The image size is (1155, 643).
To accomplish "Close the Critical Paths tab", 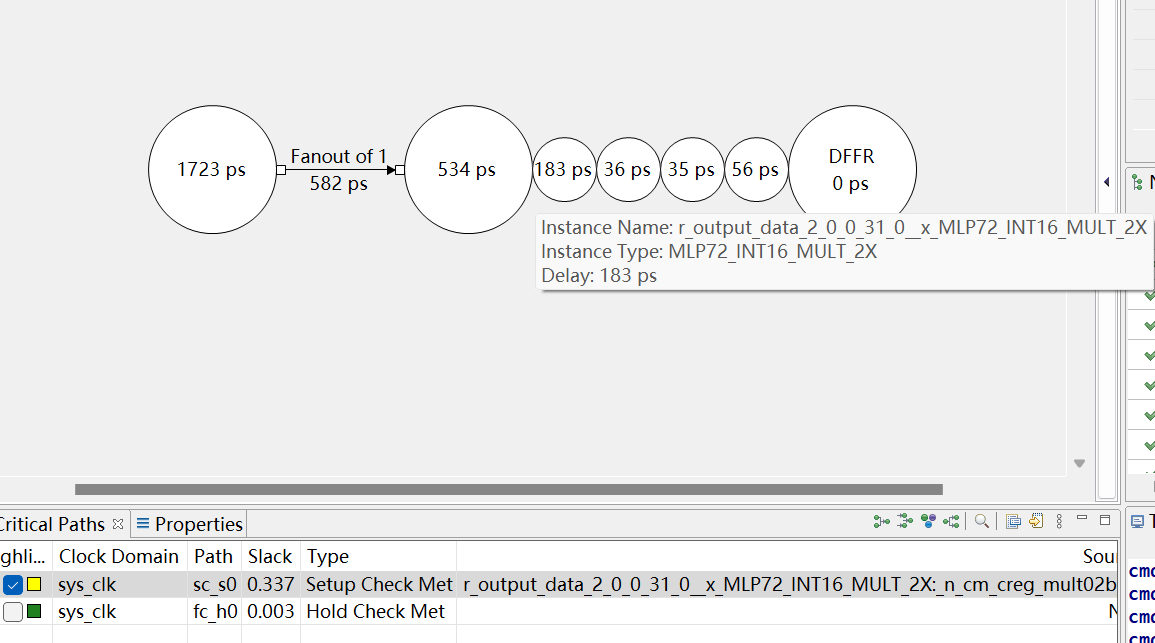I will [x=117, y=524].
